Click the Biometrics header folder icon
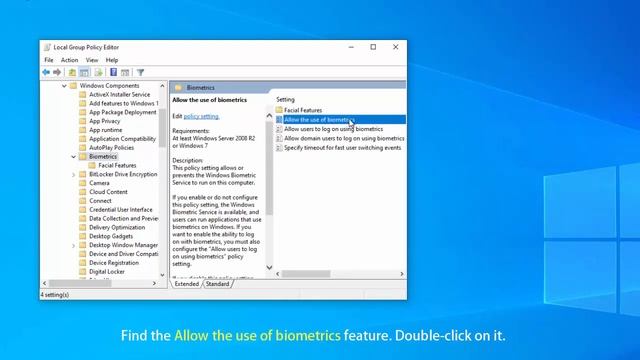Viewport: 640px width, 360px height. tap(178, 87)
